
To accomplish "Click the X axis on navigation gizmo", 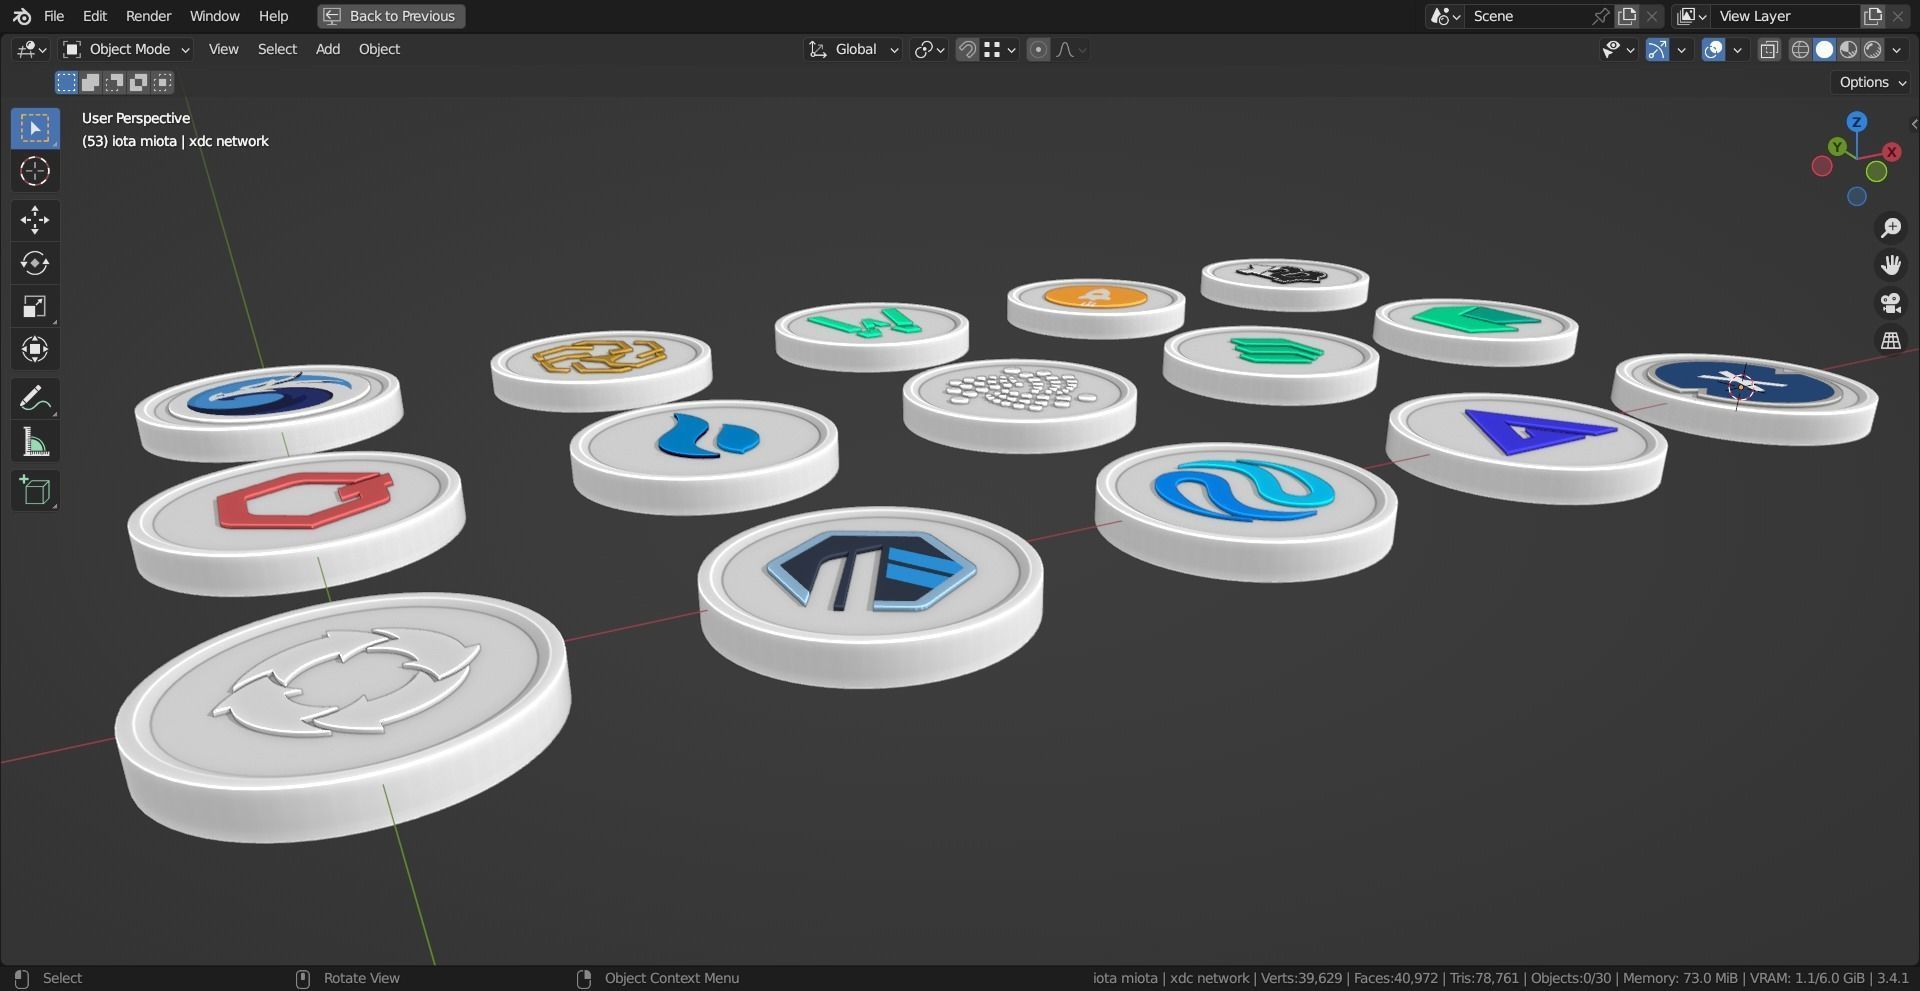I will coord(1892,152).
